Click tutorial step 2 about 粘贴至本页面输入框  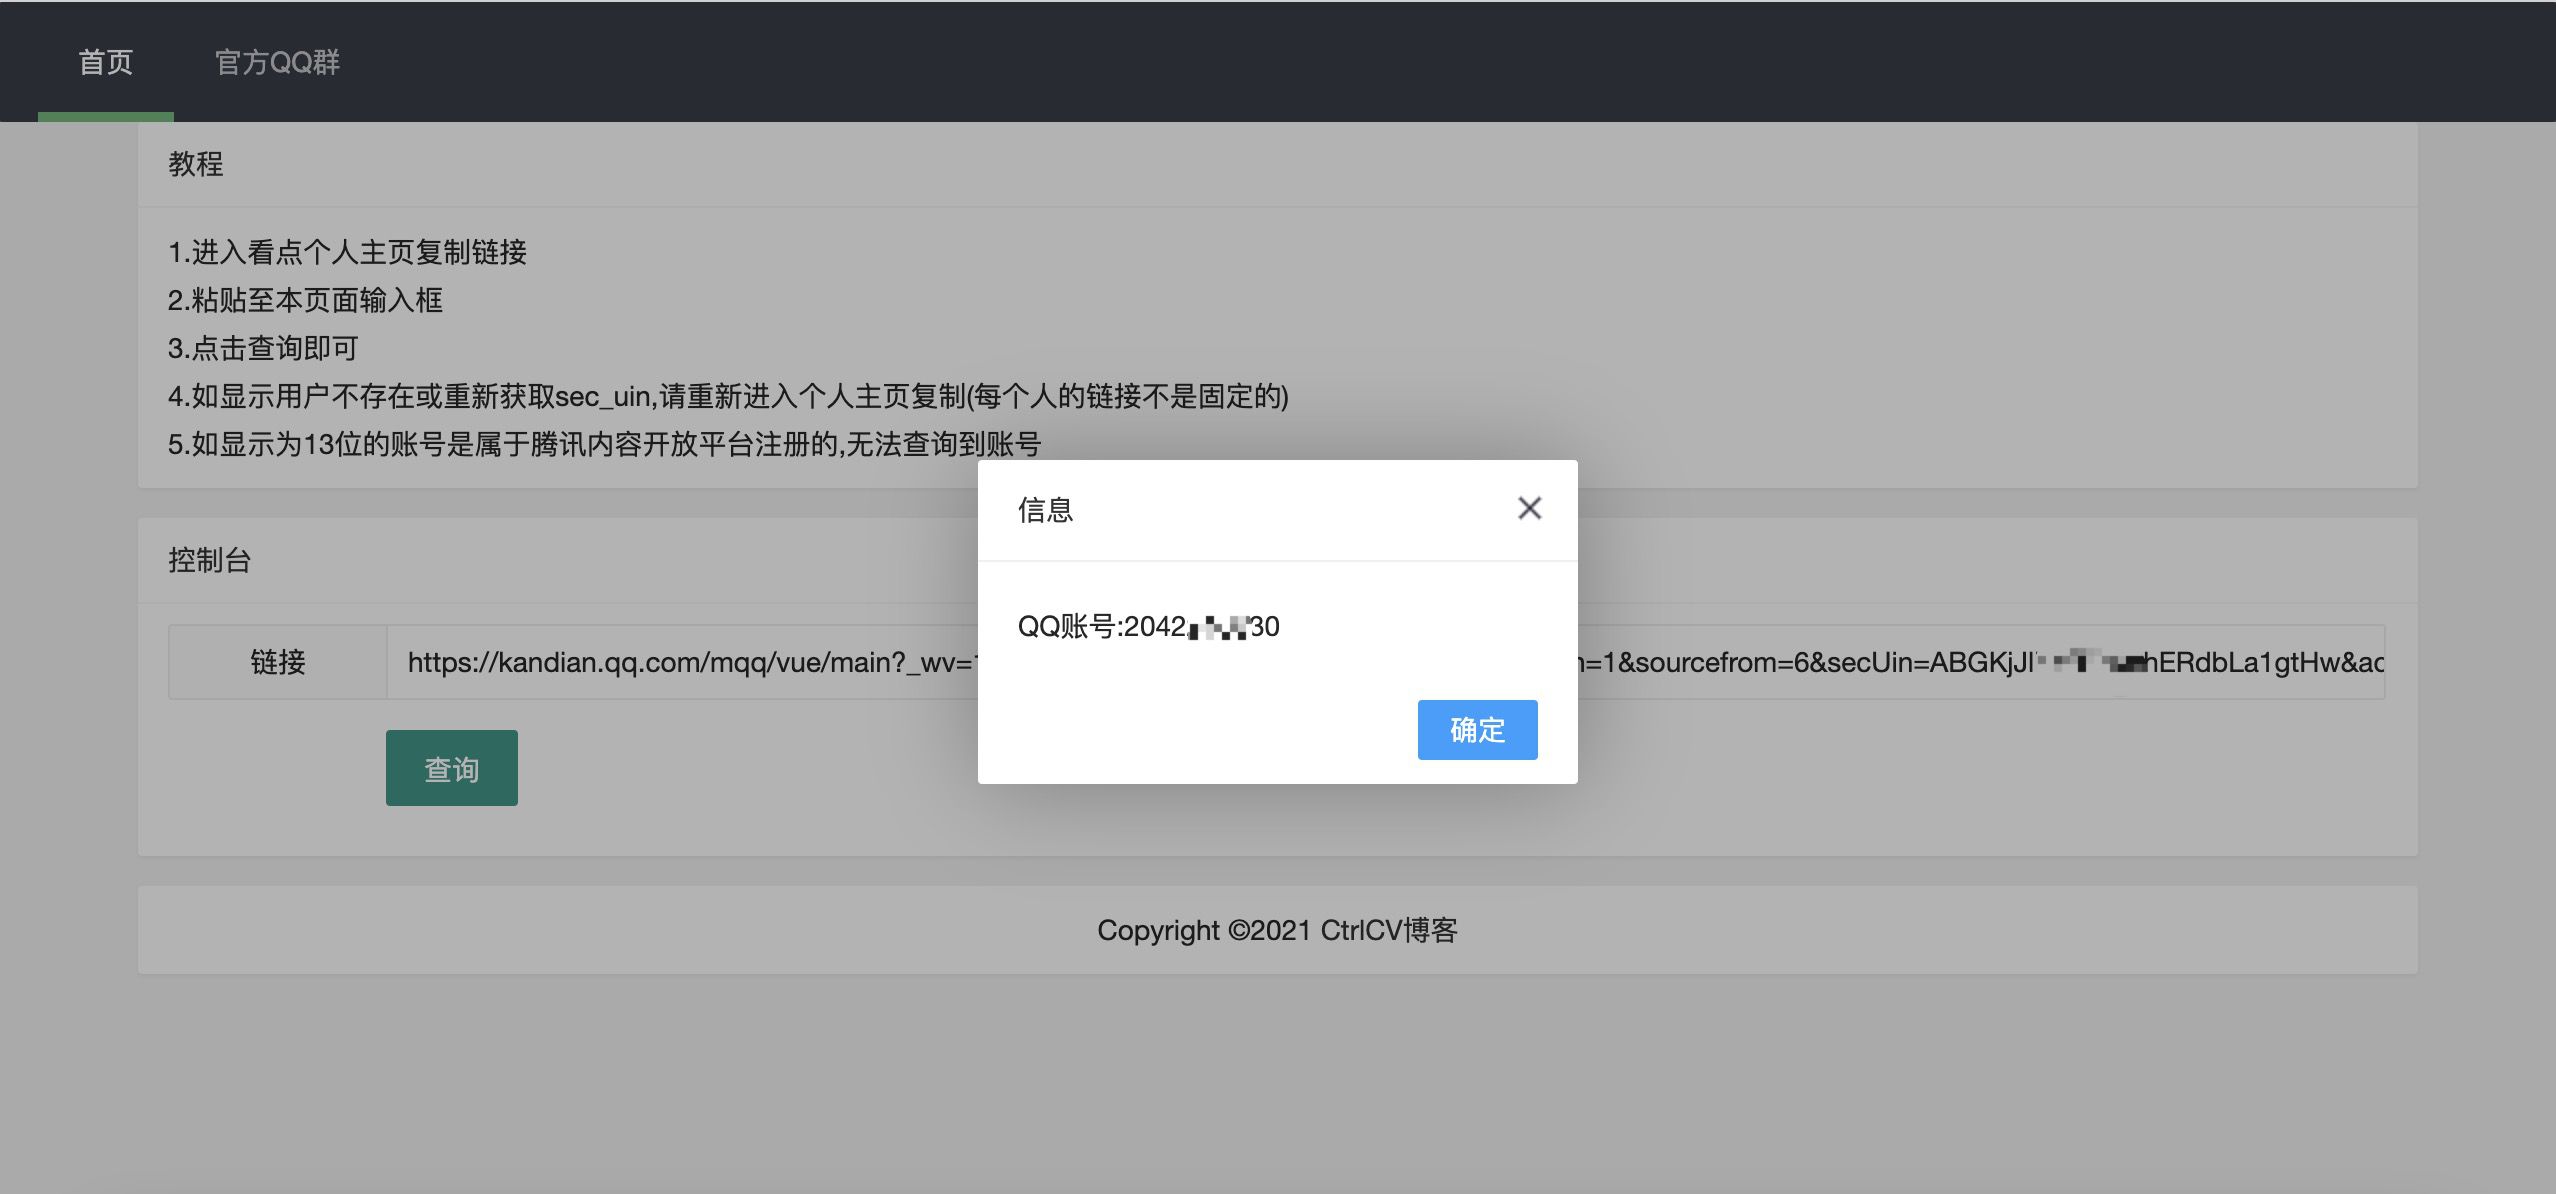[x=305, y=300]
